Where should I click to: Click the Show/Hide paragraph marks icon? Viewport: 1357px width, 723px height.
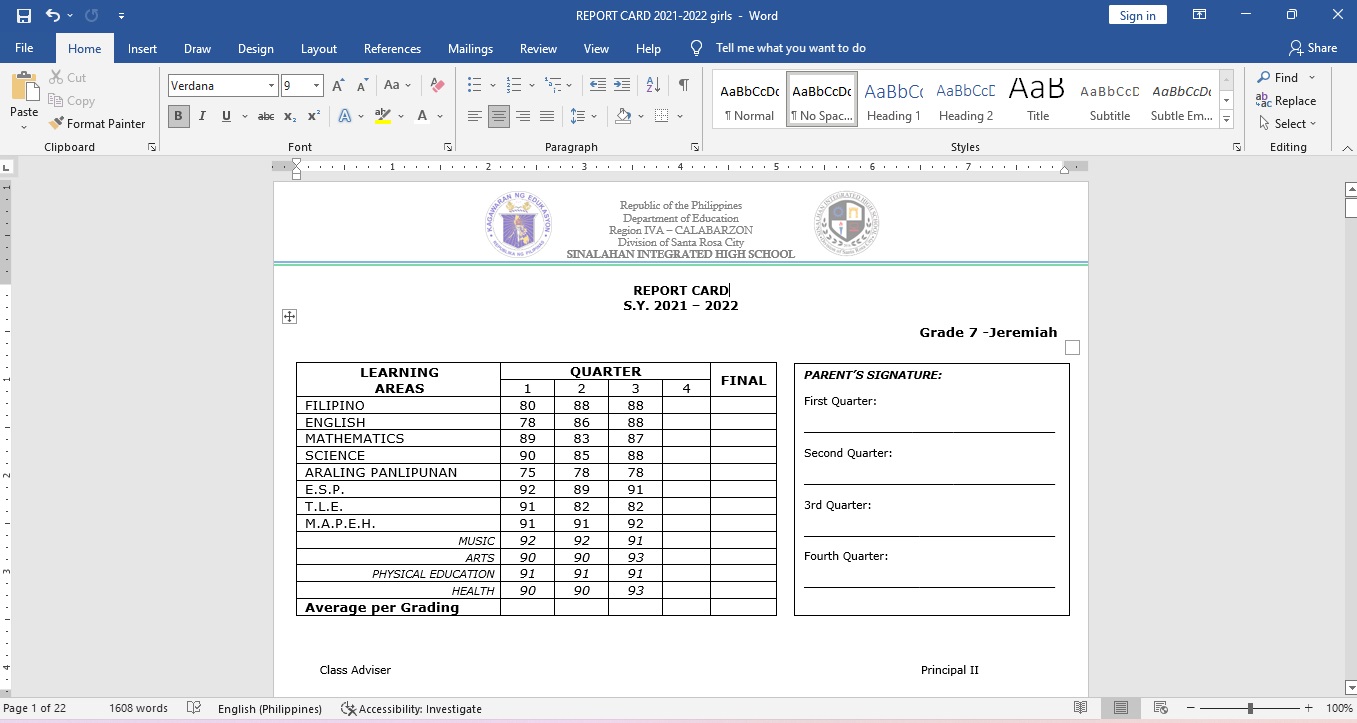pos(683,85)
